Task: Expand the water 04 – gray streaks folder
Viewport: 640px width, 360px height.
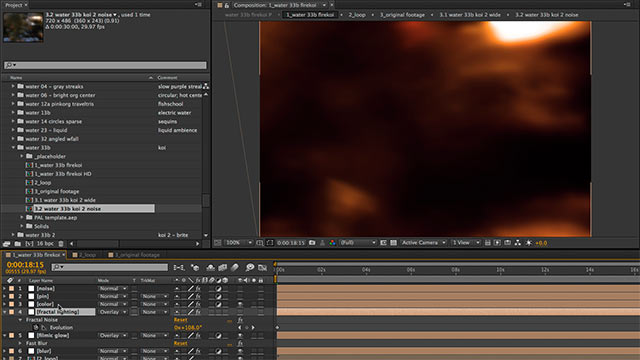Action: (x=13, y=86)
